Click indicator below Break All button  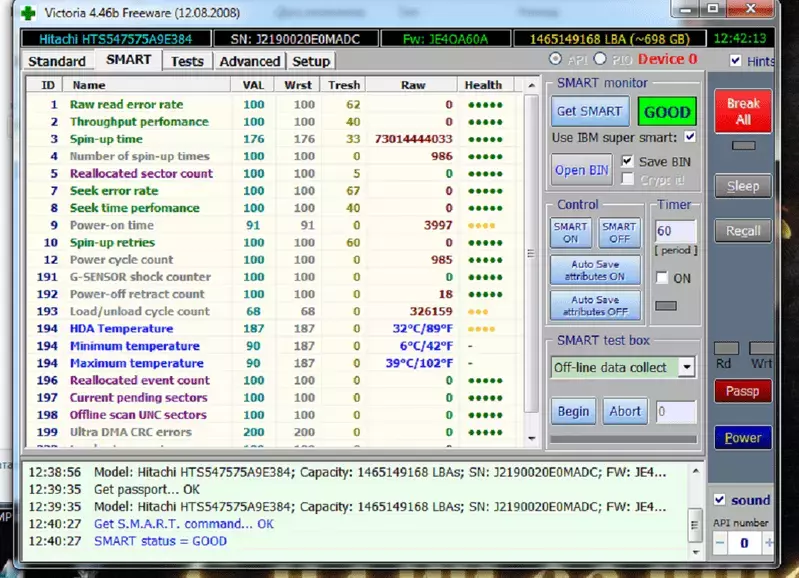coord(743,146)
